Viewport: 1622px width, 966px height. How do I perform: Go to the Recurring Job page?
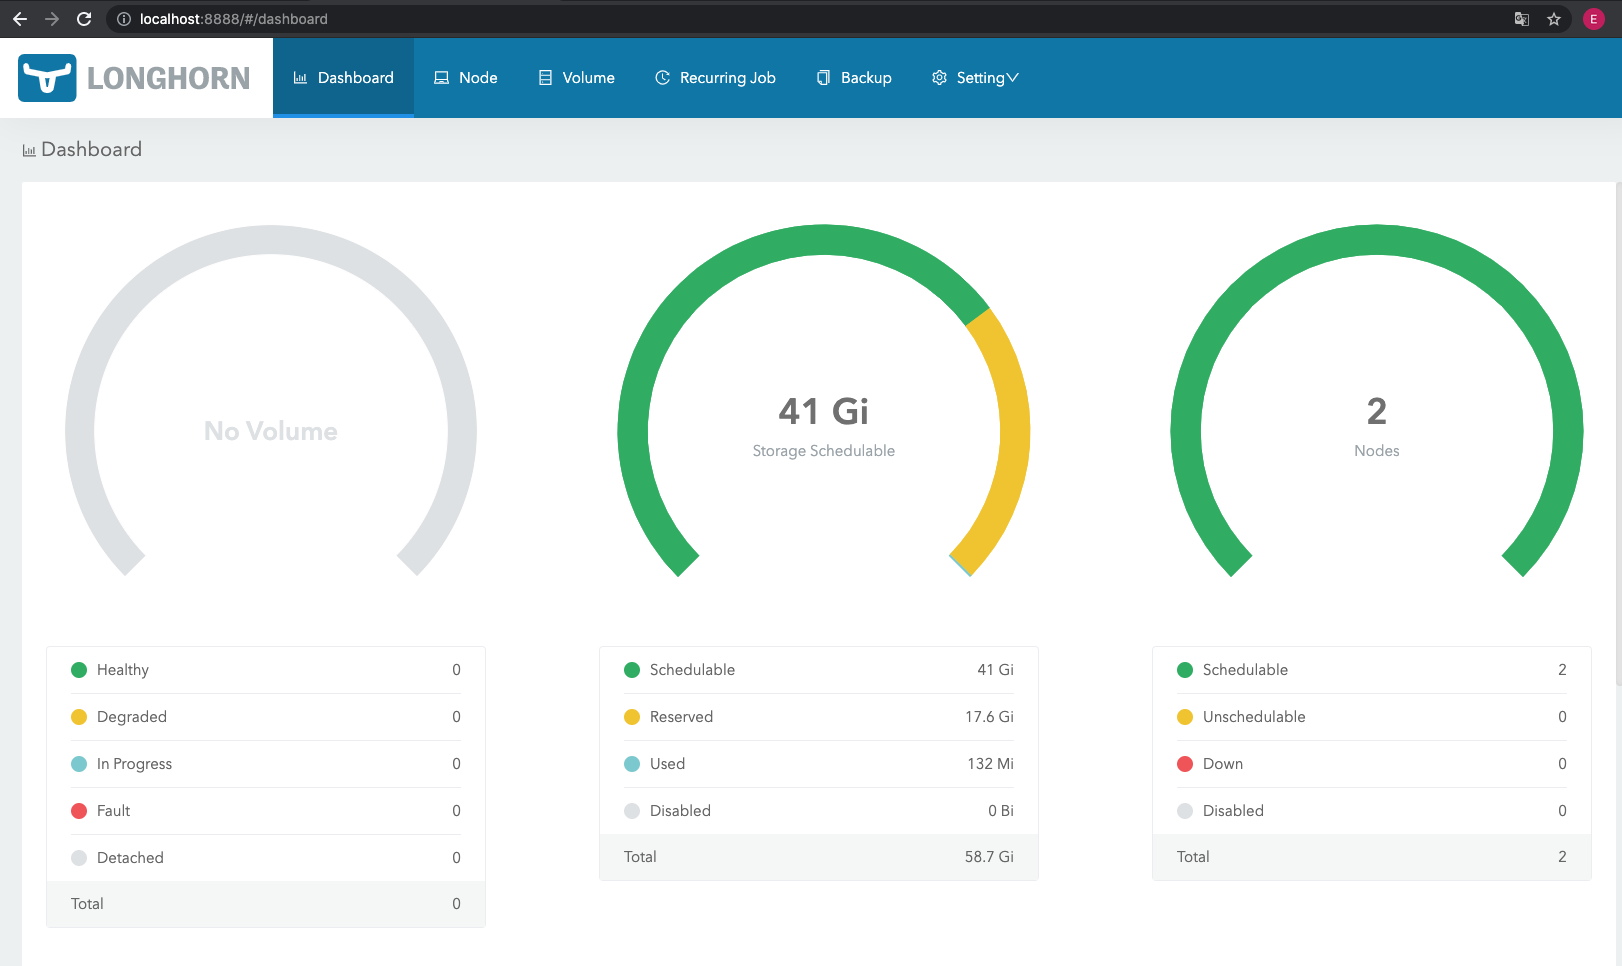pyautogui.click(x=715, y=78)
